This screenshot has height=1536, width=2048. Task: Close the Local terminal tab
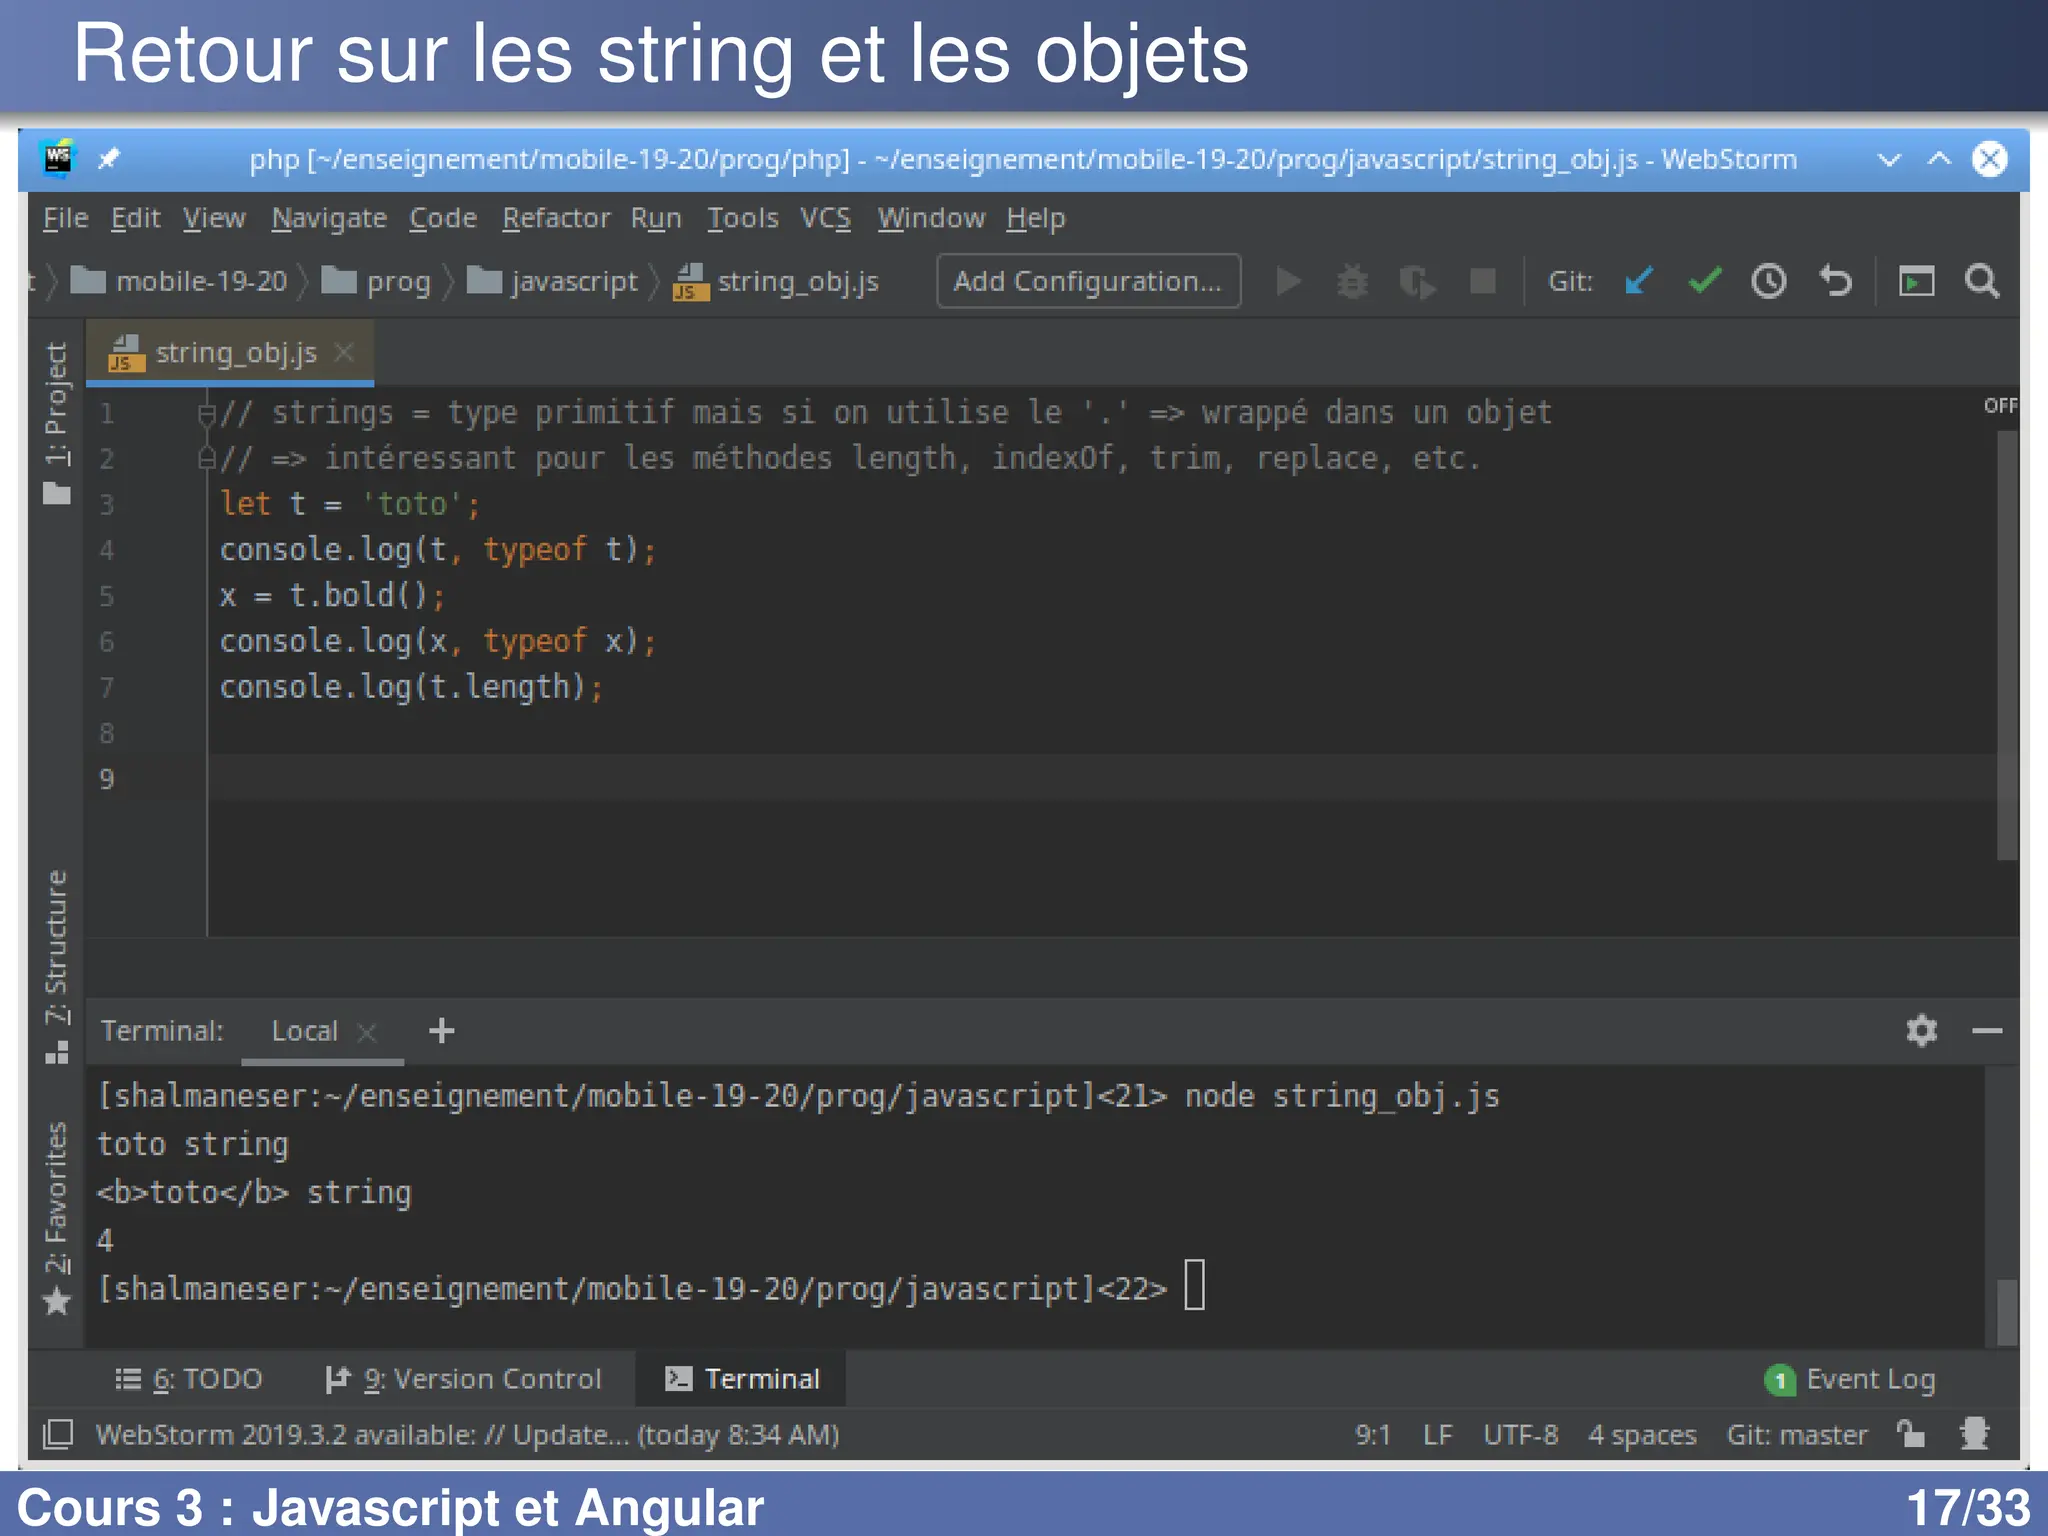pyautogui.click(x=367, y=1032)
